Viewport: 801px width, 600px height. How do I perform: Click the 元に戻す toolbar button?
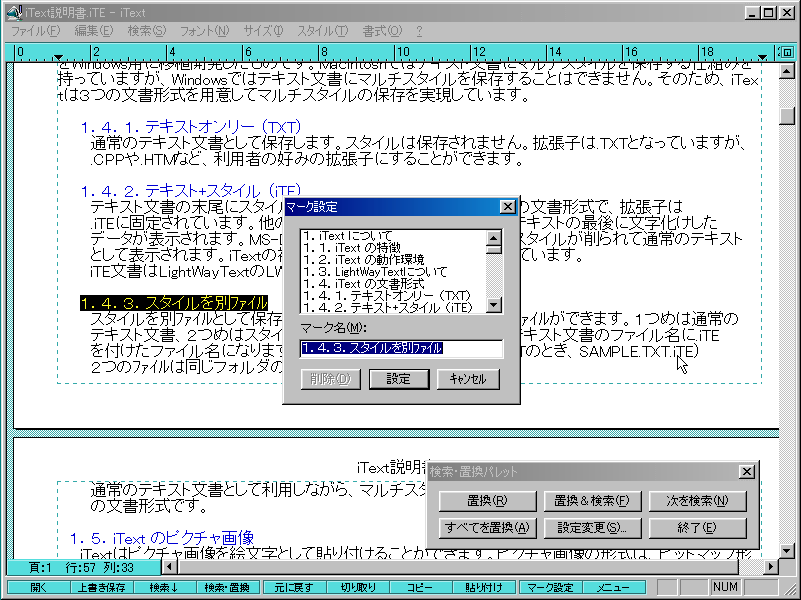click(294, 587)
